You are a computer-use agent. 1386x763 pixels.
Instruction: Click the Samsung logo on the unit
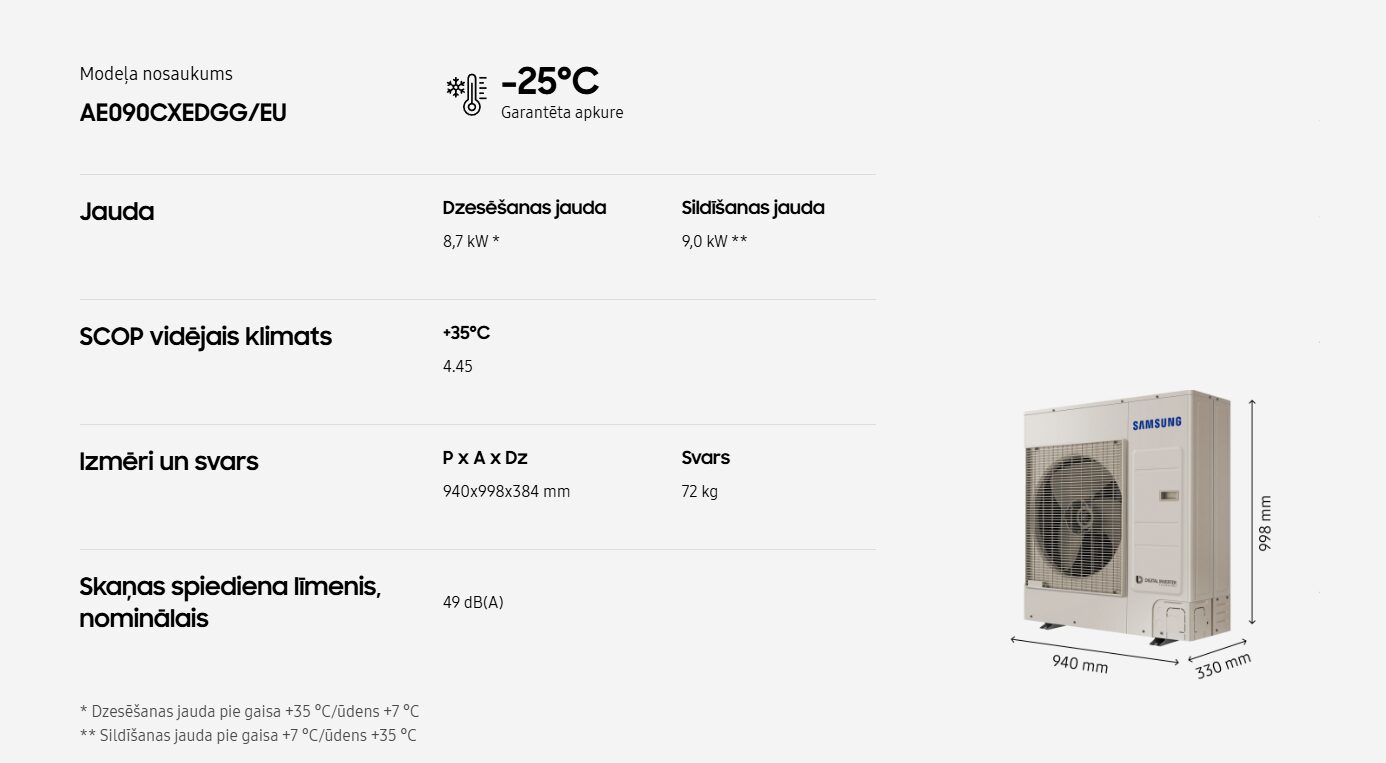[x=1157, y=424]
